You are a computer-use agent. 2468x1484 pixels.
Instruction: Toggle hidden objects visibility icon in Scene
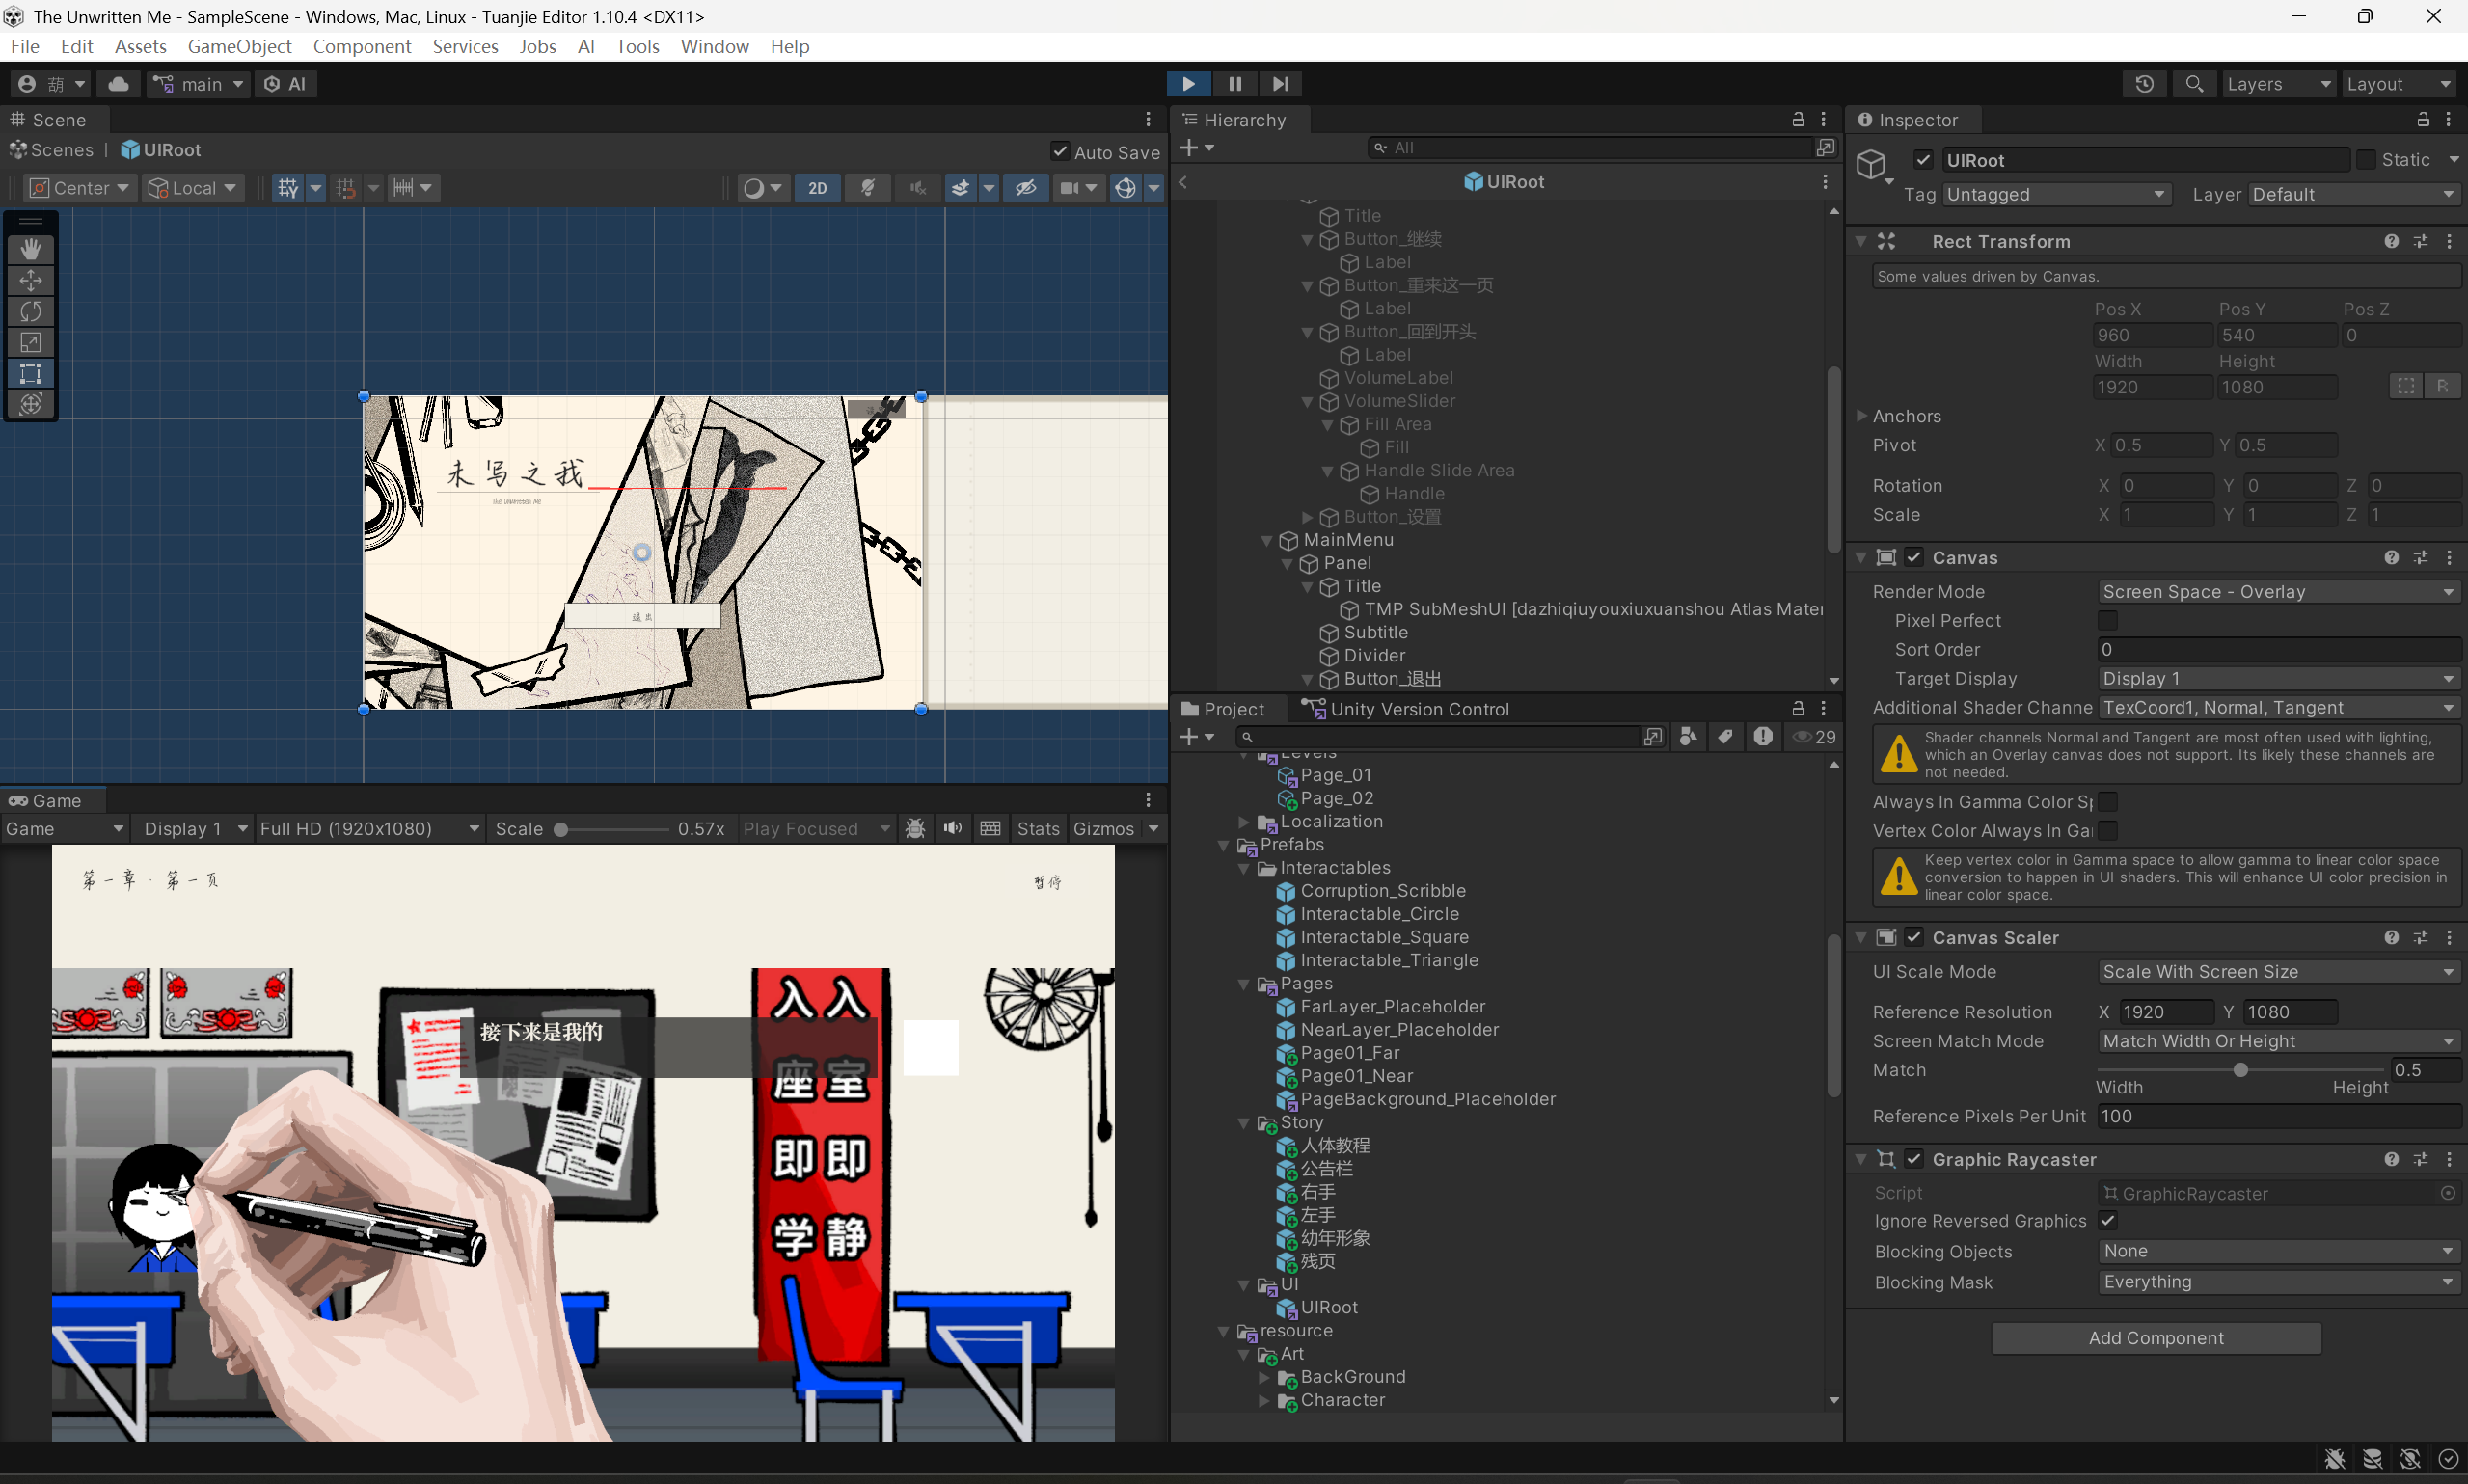click(1025, 188)
